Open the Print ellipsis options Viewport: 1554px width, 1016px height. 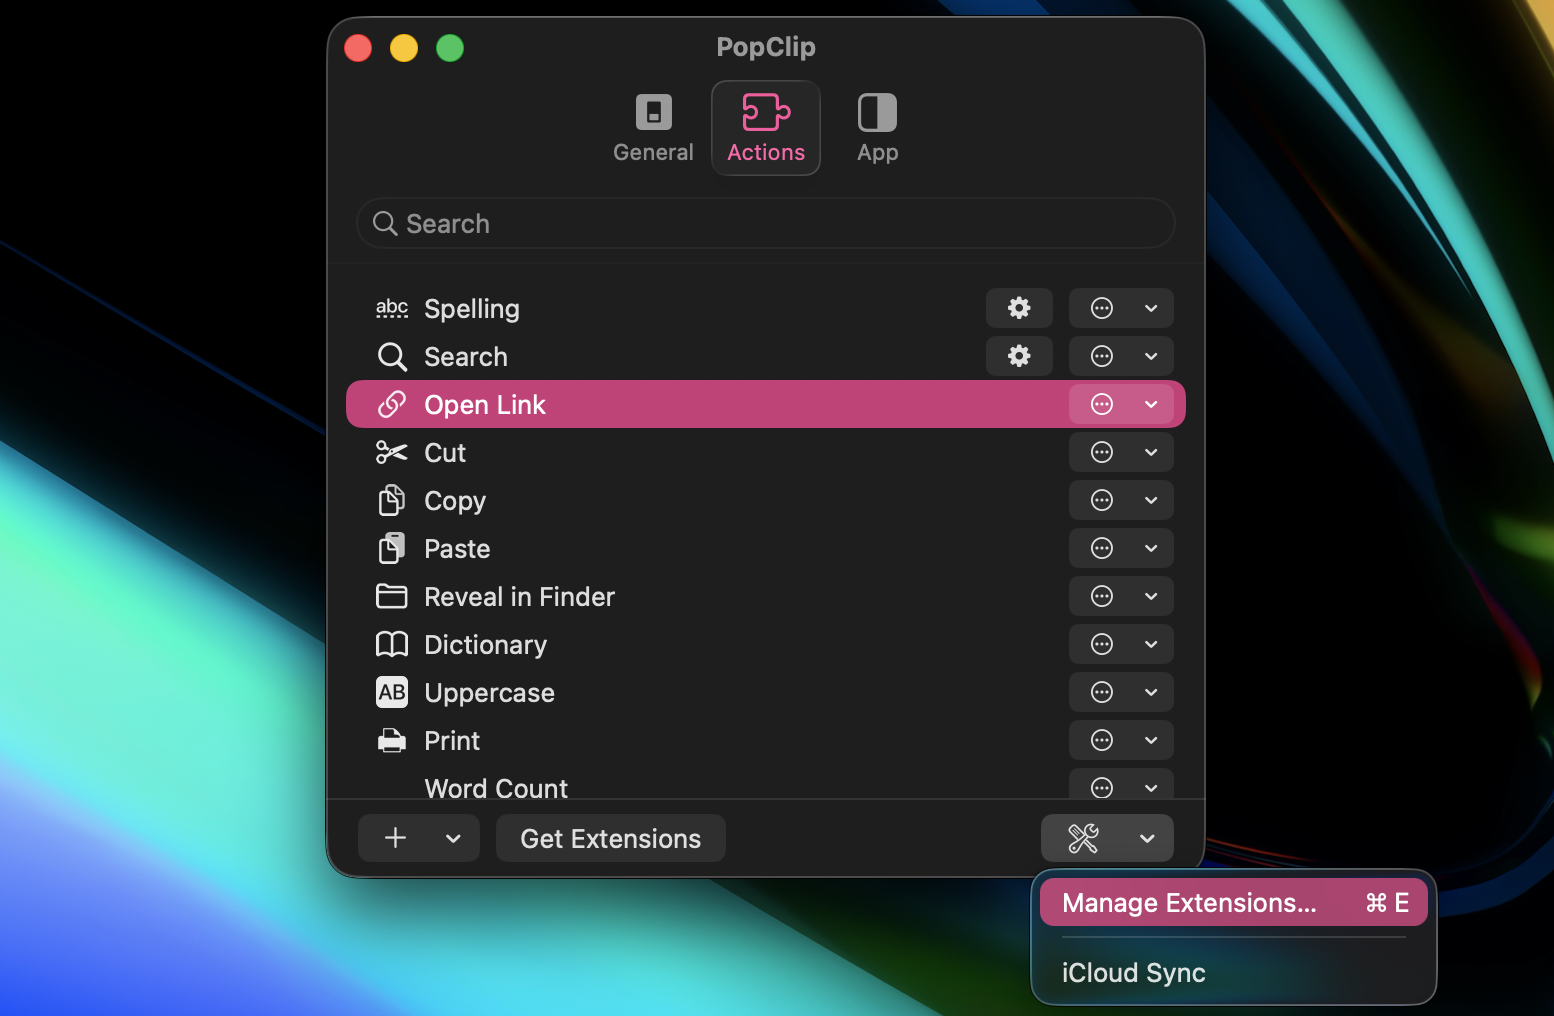coord(1102,740)
